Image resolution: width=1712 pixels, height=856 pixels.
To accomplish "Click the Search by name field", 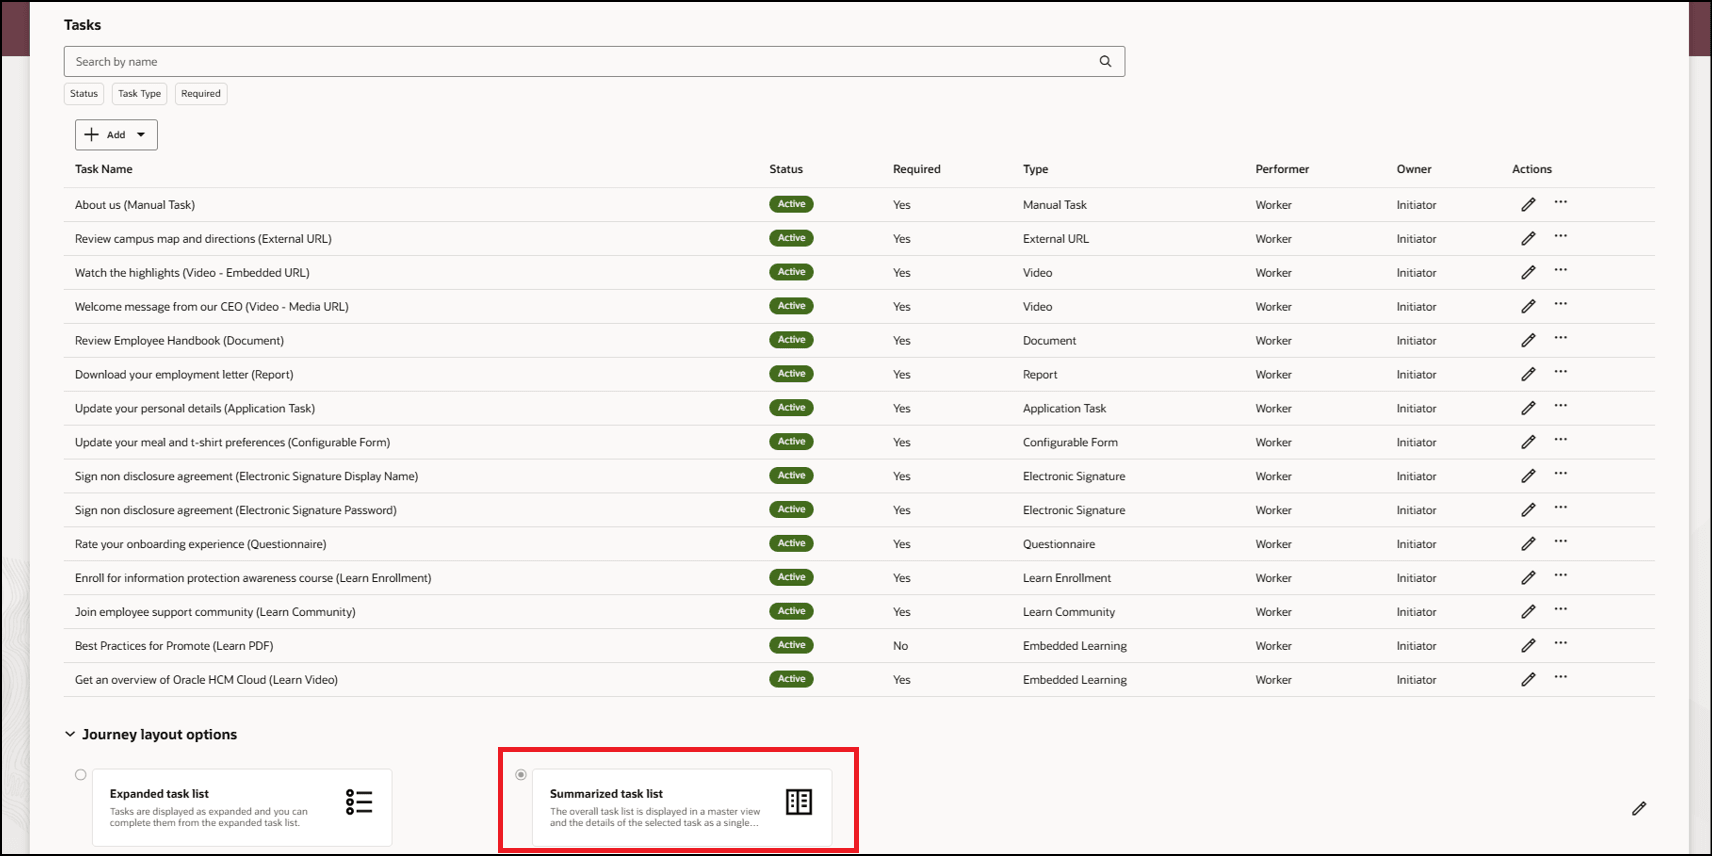I will coord(594,61).
